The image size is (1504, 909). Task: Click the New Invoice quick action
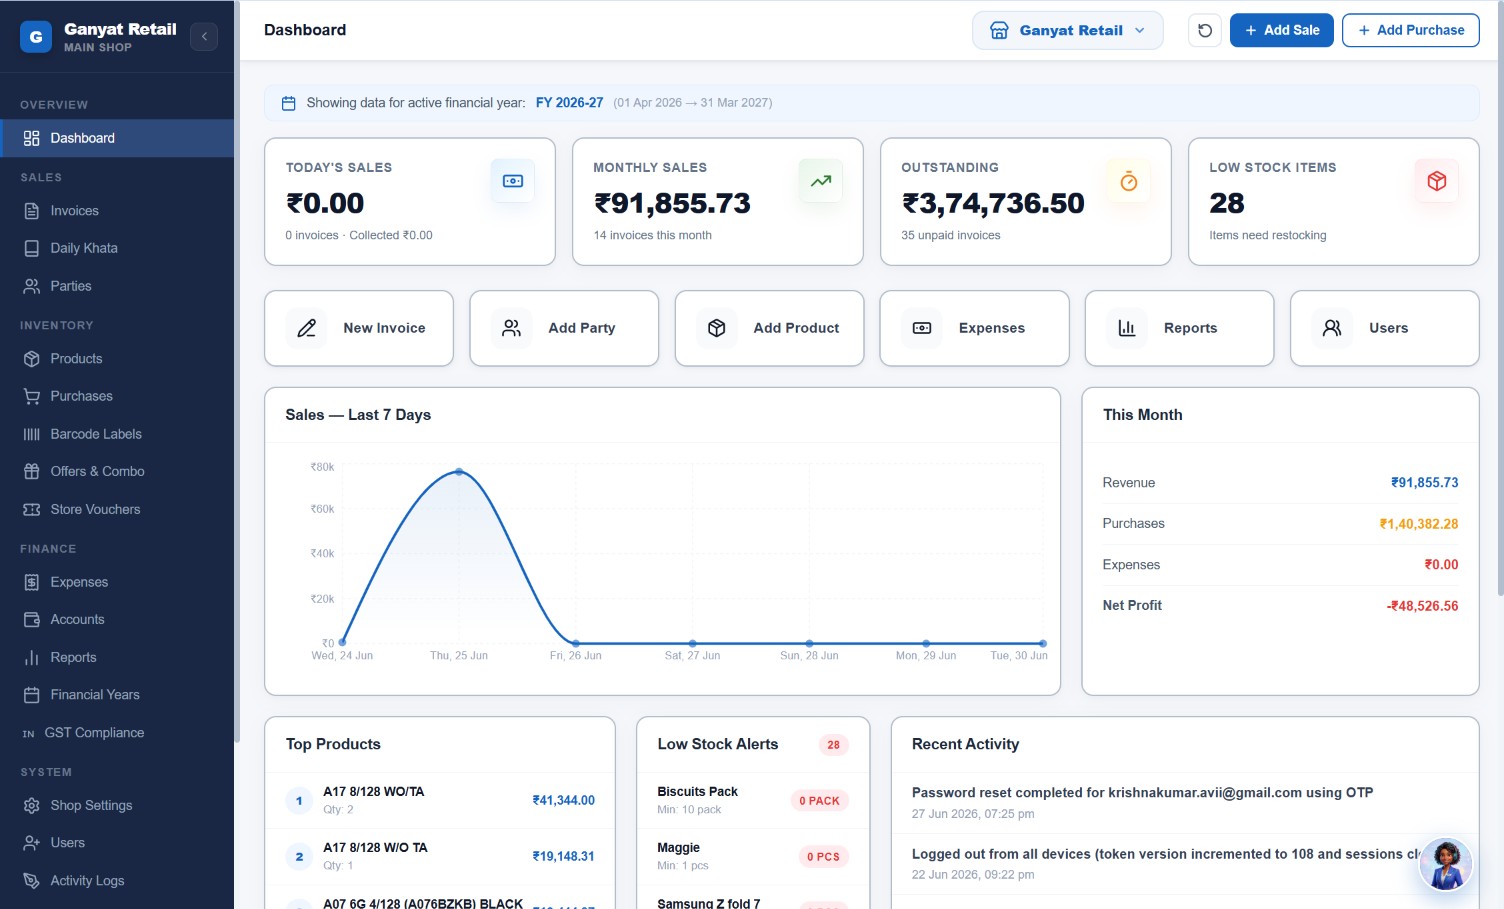pyautogui.click(x=359, y=328)
